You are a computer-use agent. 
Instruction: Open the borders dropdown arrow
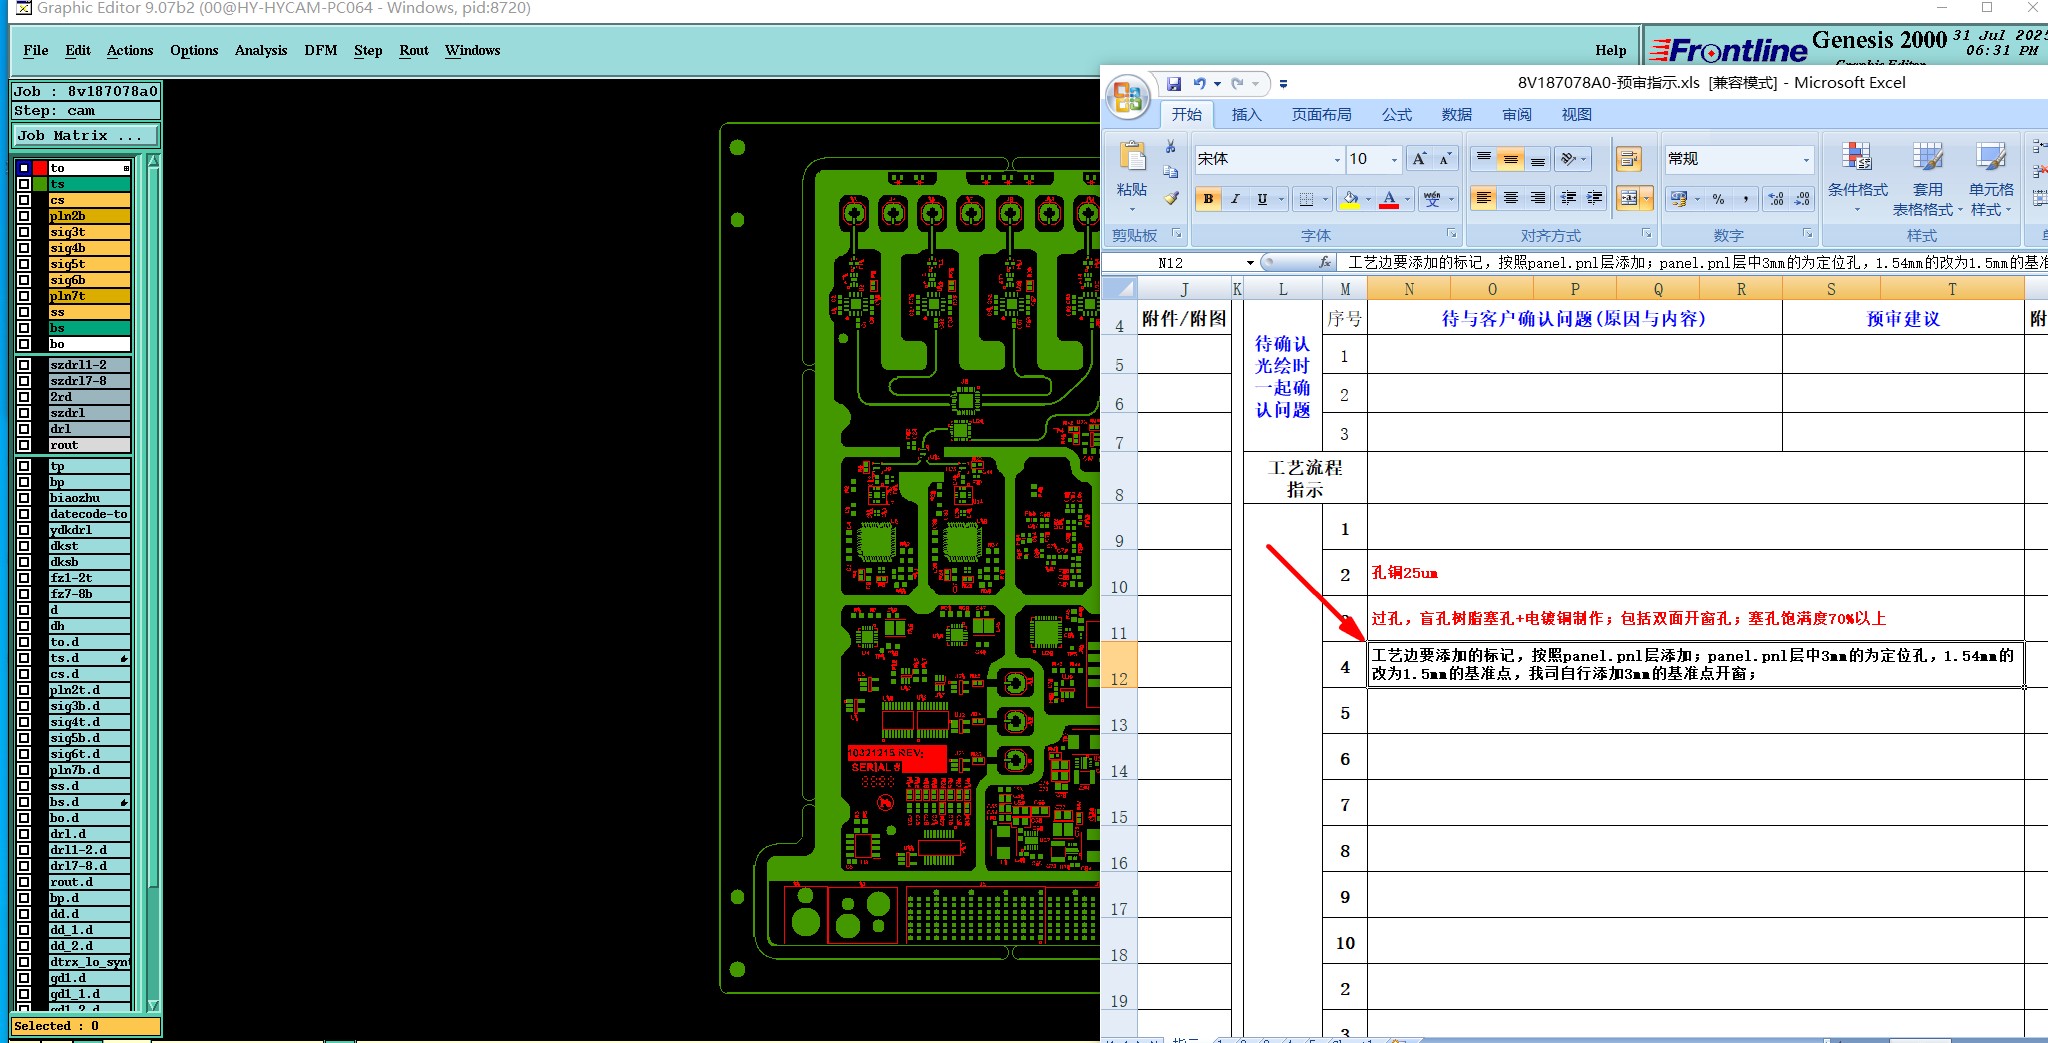pyautogui.click(x=1325, y=199)
